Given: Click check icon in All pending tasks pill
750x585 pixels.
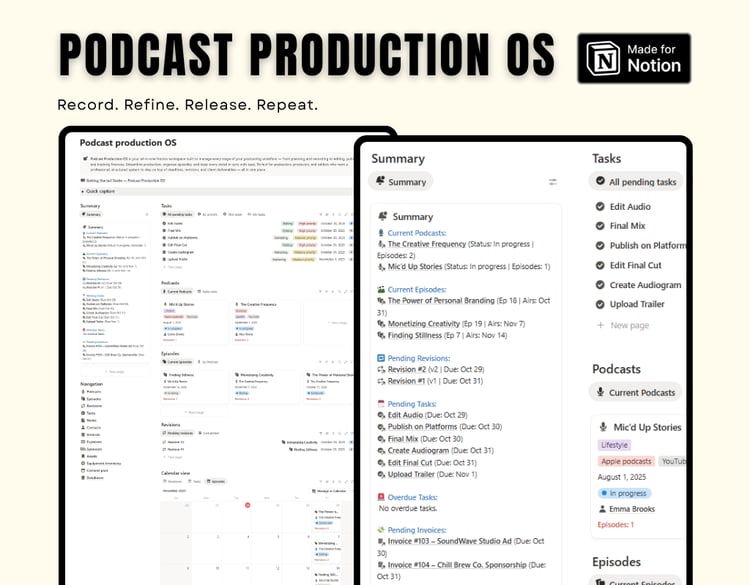Looking at the screenshot, I should pyautogui.click(x=600, y=181).
